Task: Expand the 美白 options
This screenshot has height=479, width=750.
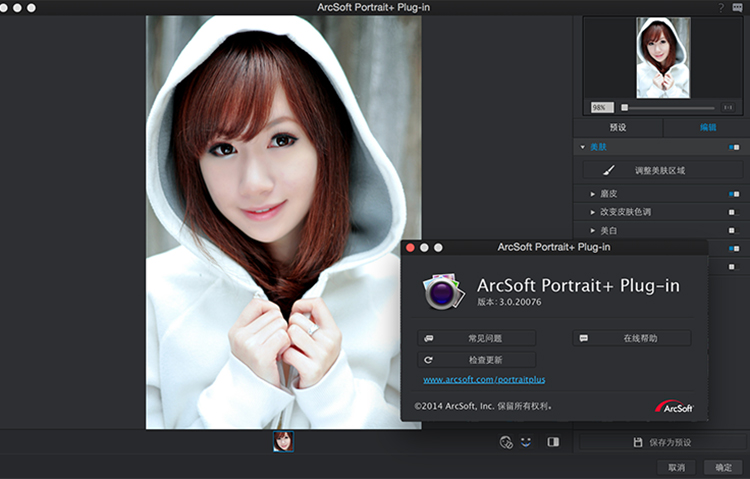Action: 592,230
